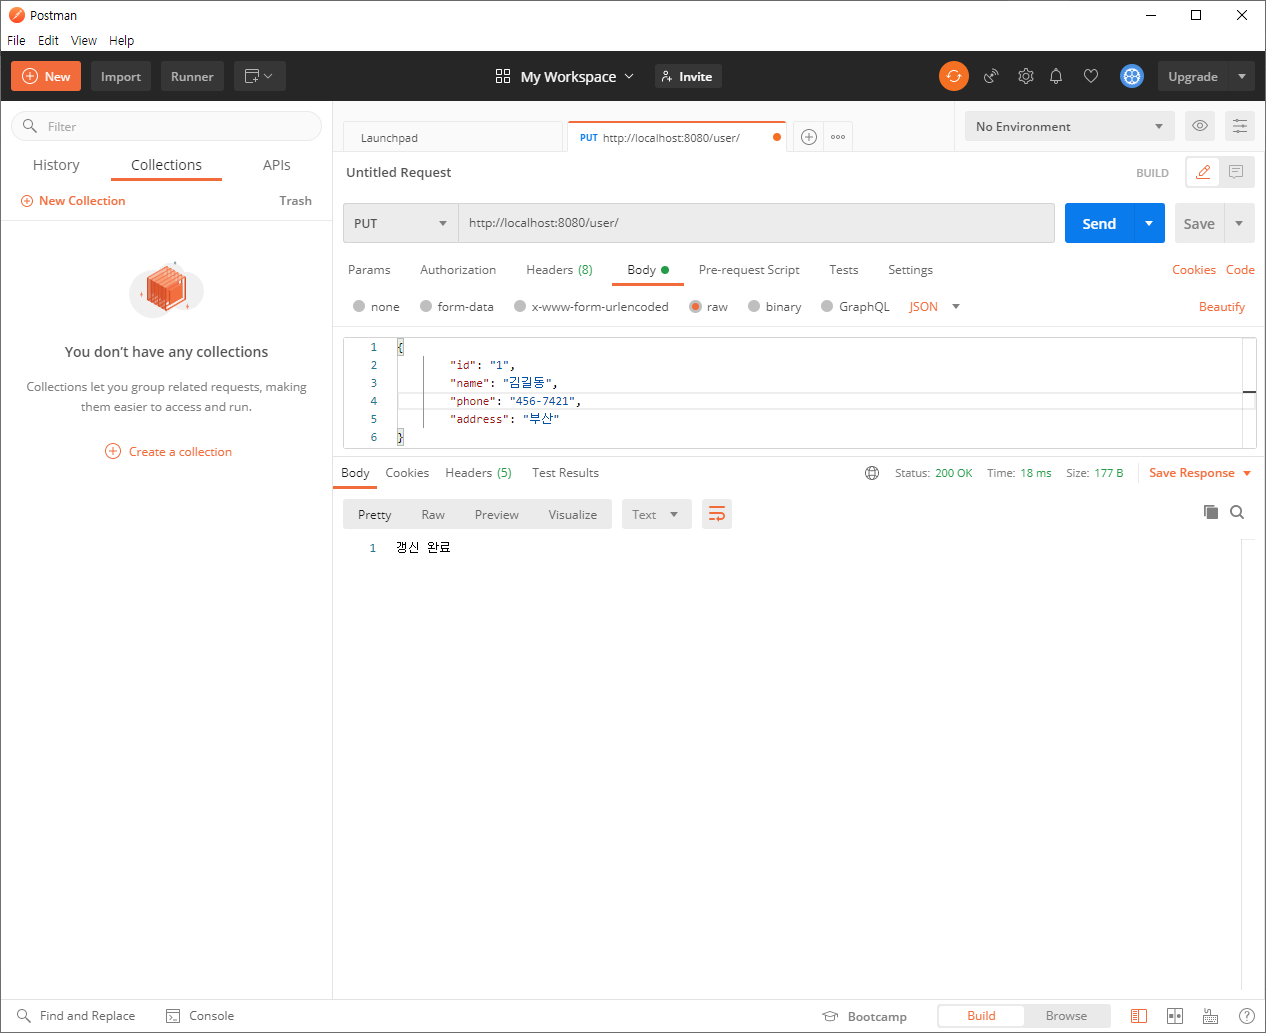Click the heart icon in header
The width and height of the screenshot is (1266, 1033).
tap(1091, 76)
